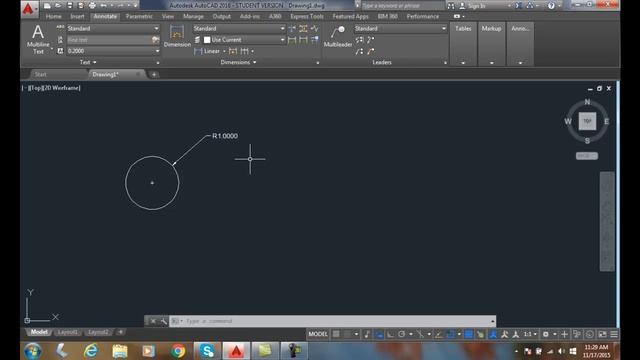Click the New drawing icon in Quick Access toolbar
The width and height of the screenshot is (640, 360).
pos(47,6)
